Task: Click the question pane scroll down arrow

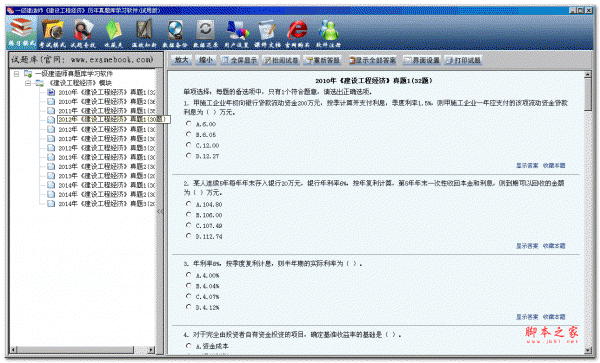Action: (588, 350)
